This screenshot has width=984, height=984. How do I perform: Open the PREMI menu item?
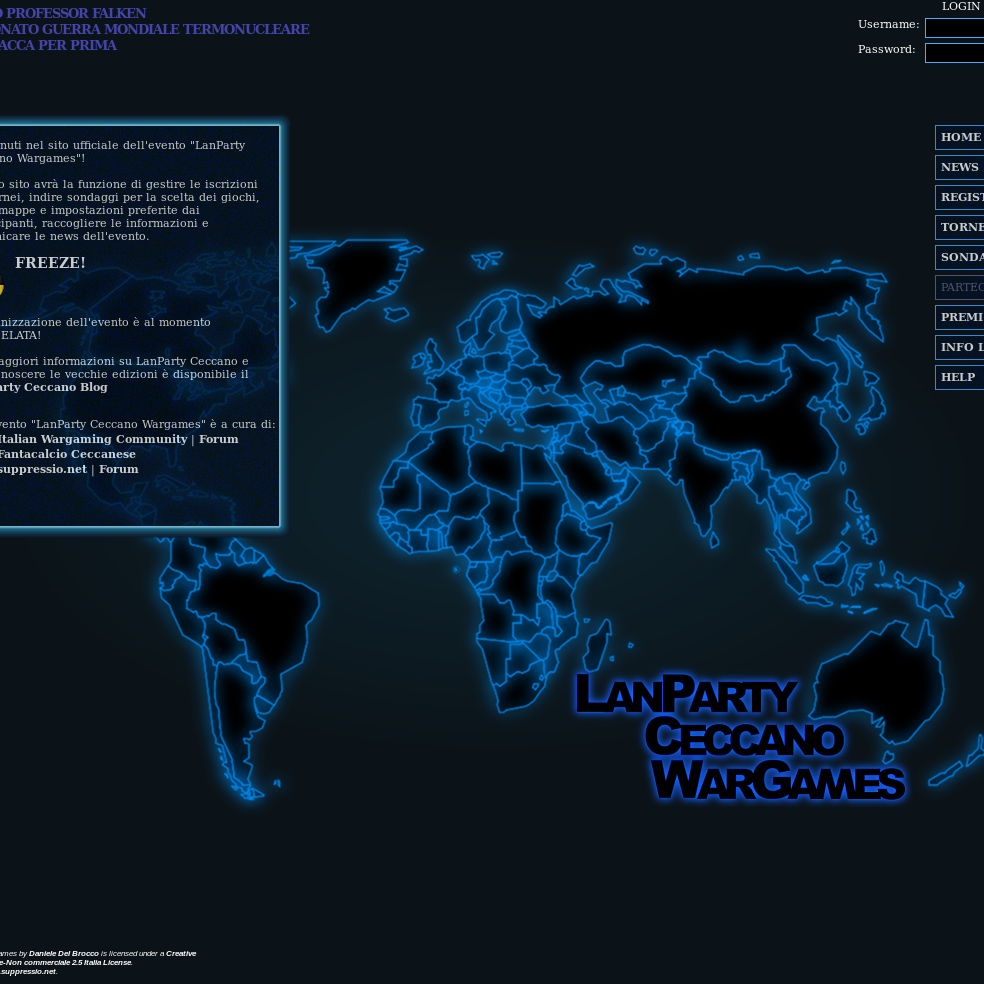[960, 318]
